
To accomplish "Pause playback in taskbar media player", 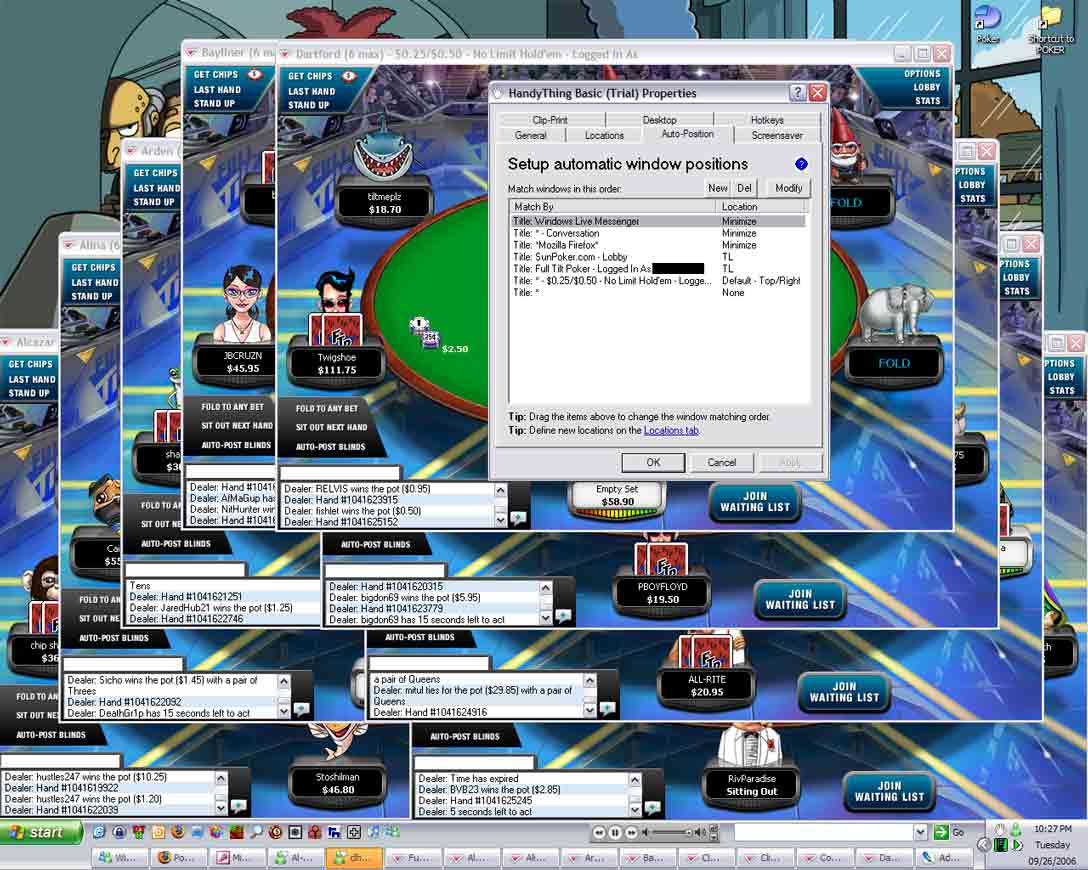I will (x=615, y=833).
